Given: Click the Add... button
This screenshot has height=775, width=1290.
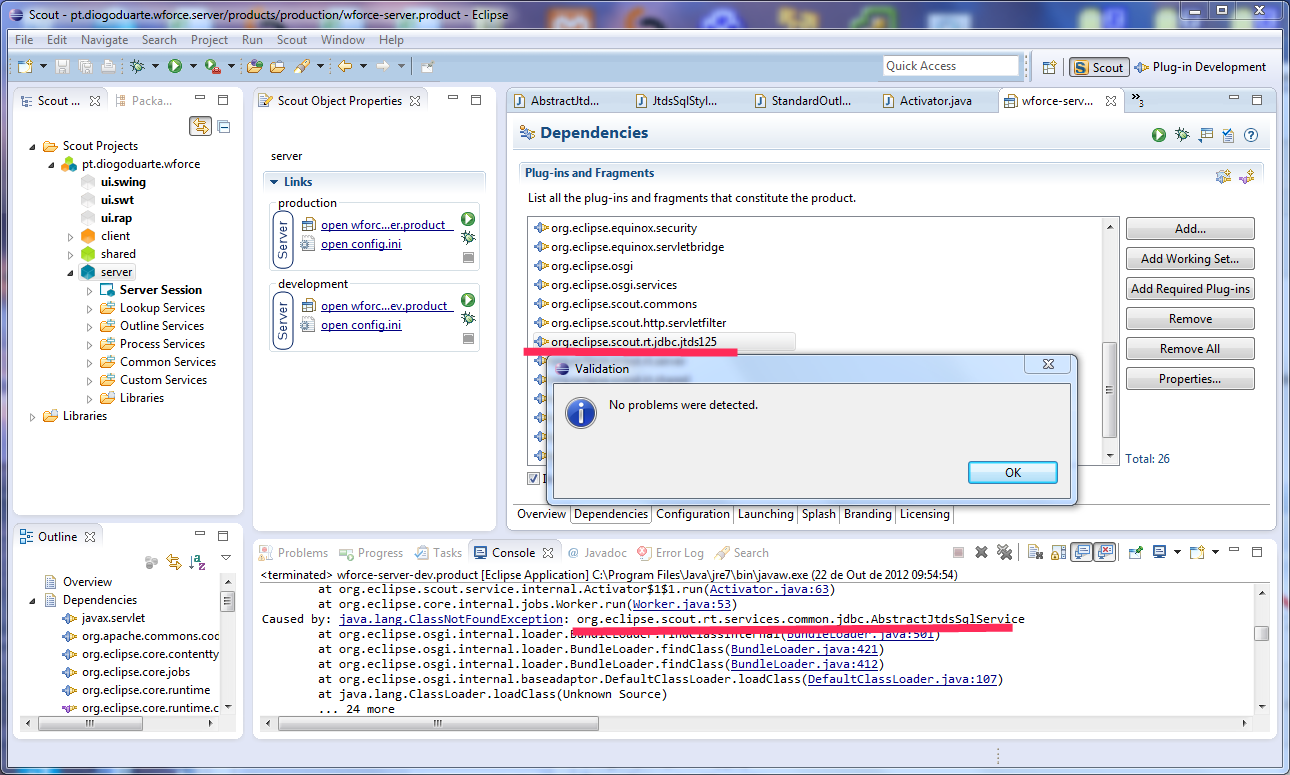Looking at the screenshot, I should tap(1190, 229).
